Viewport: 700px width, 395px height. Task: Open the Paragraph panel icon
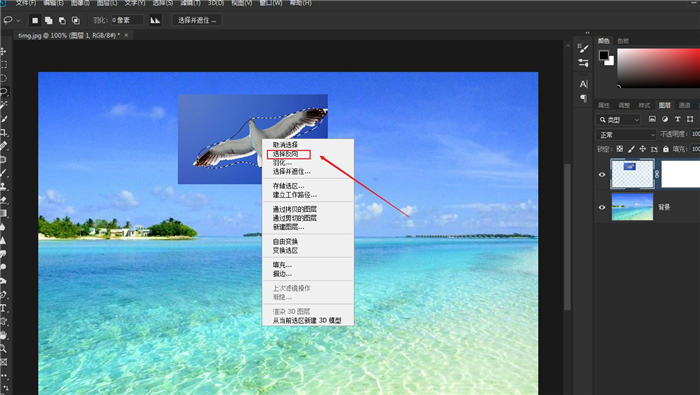583,98
